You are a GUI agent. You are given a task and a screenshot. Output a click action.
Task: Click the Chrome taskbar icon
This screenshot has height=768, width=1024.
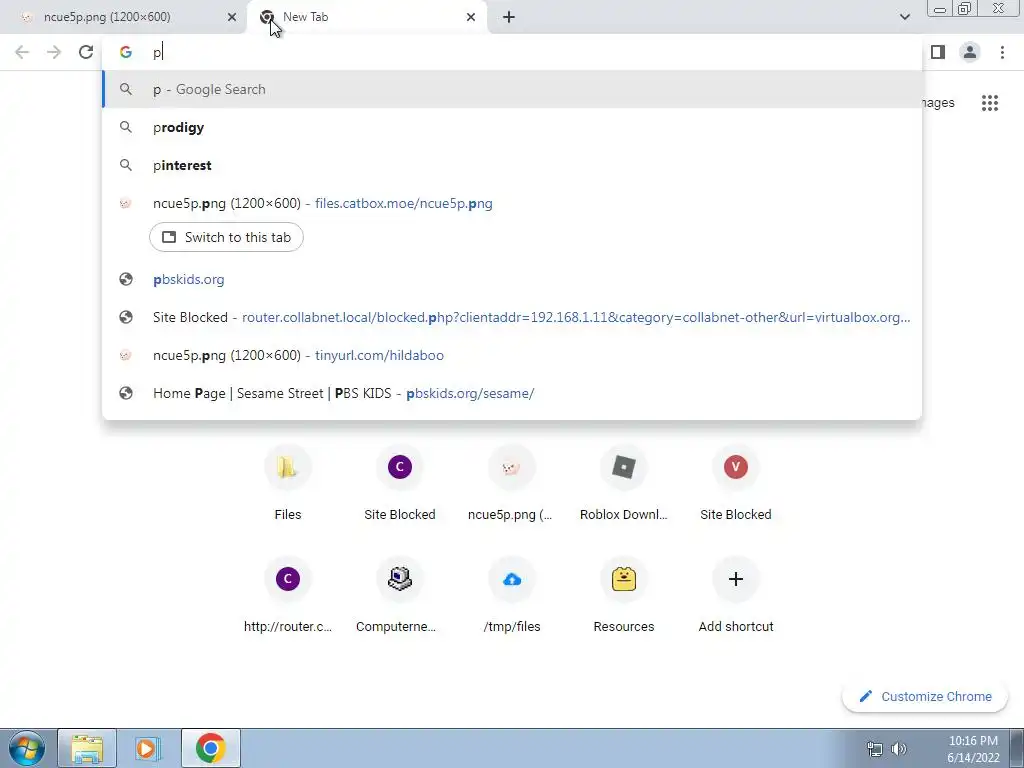click(x=210, y=748)
